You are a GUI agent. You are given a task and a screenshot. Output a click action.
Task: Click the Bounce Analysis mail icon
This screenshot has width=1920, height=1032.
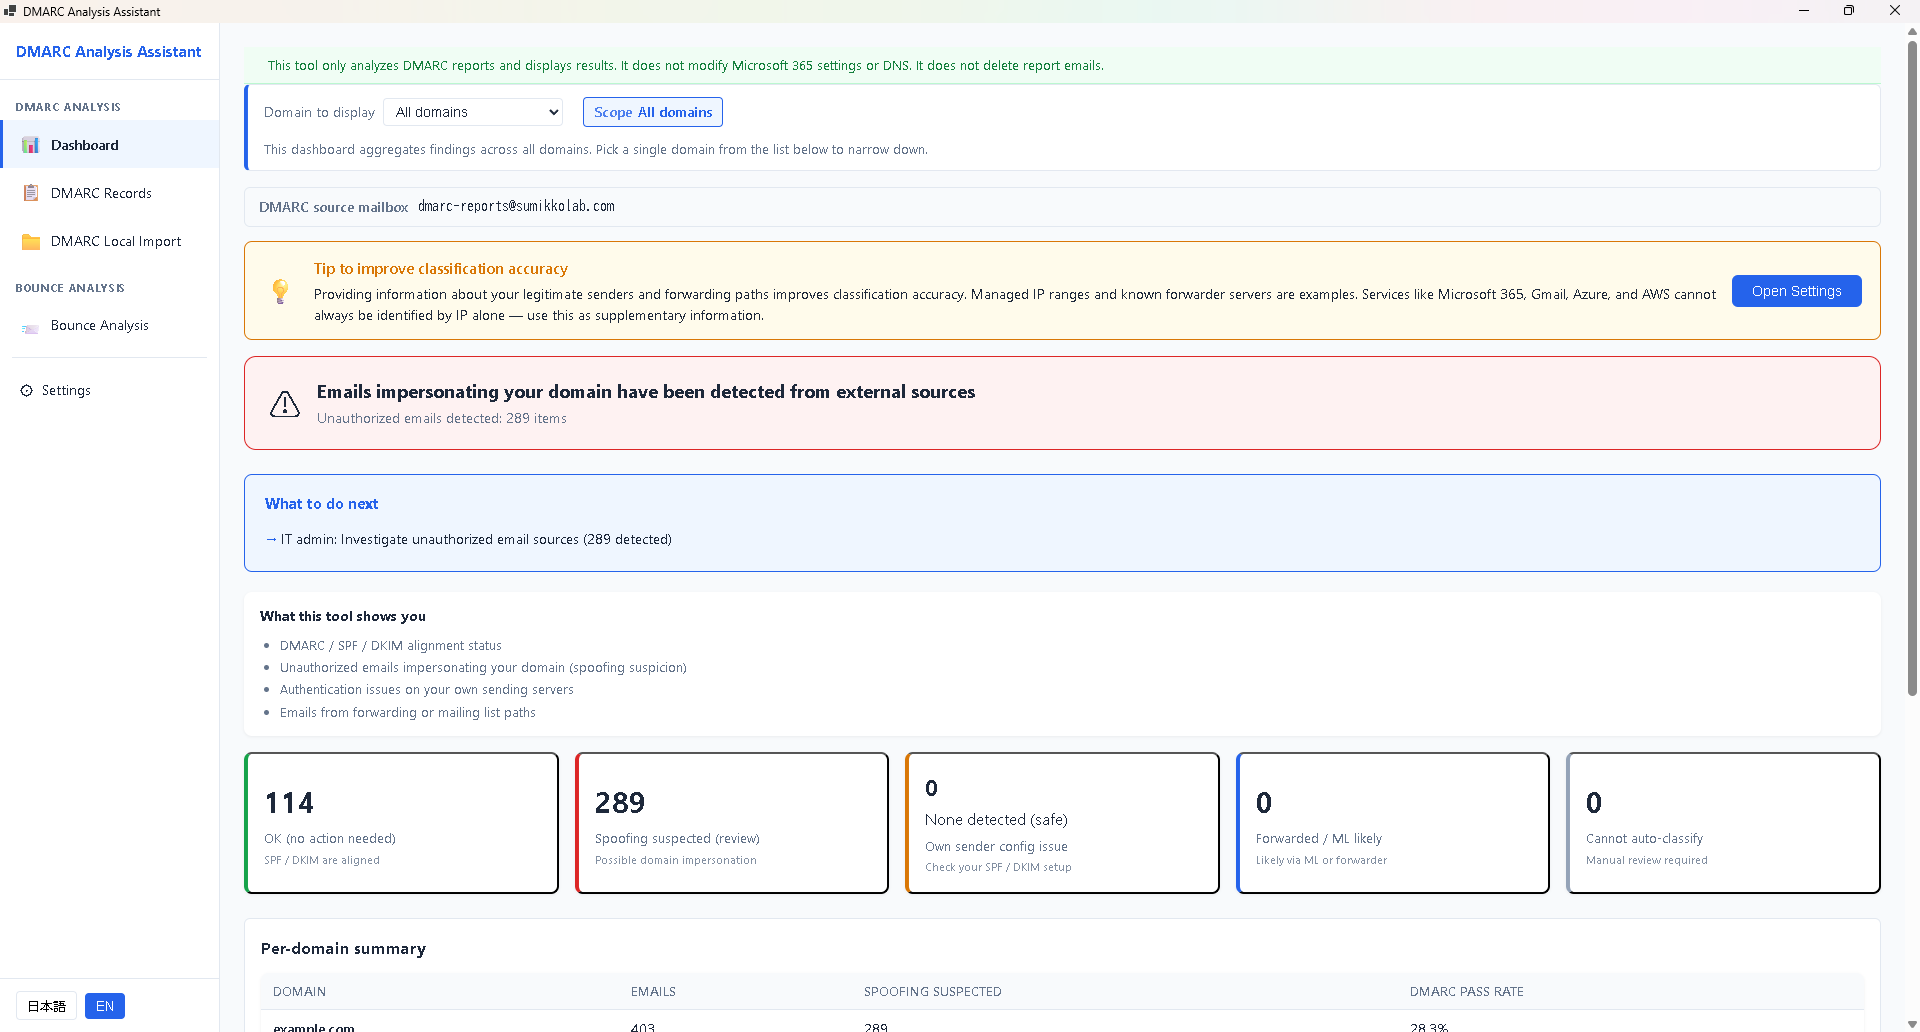click(x=31, y=326)
